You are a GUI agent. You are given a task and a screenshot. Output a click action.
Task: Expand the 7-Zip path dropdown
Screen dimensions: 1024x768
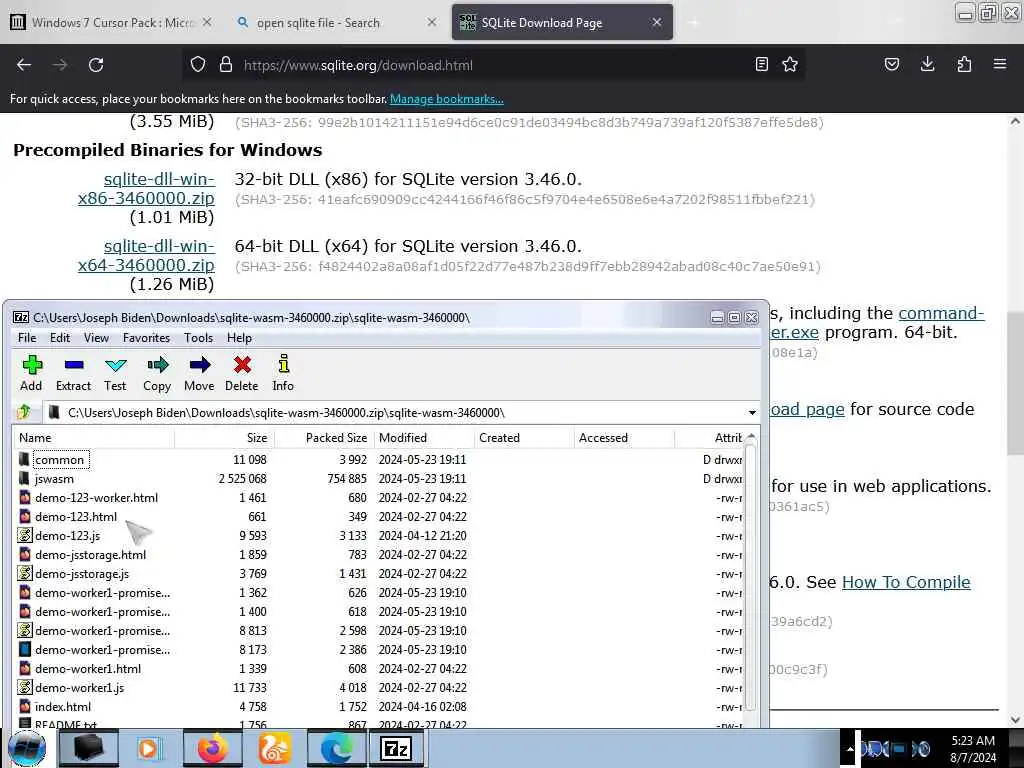pos(752,413)
